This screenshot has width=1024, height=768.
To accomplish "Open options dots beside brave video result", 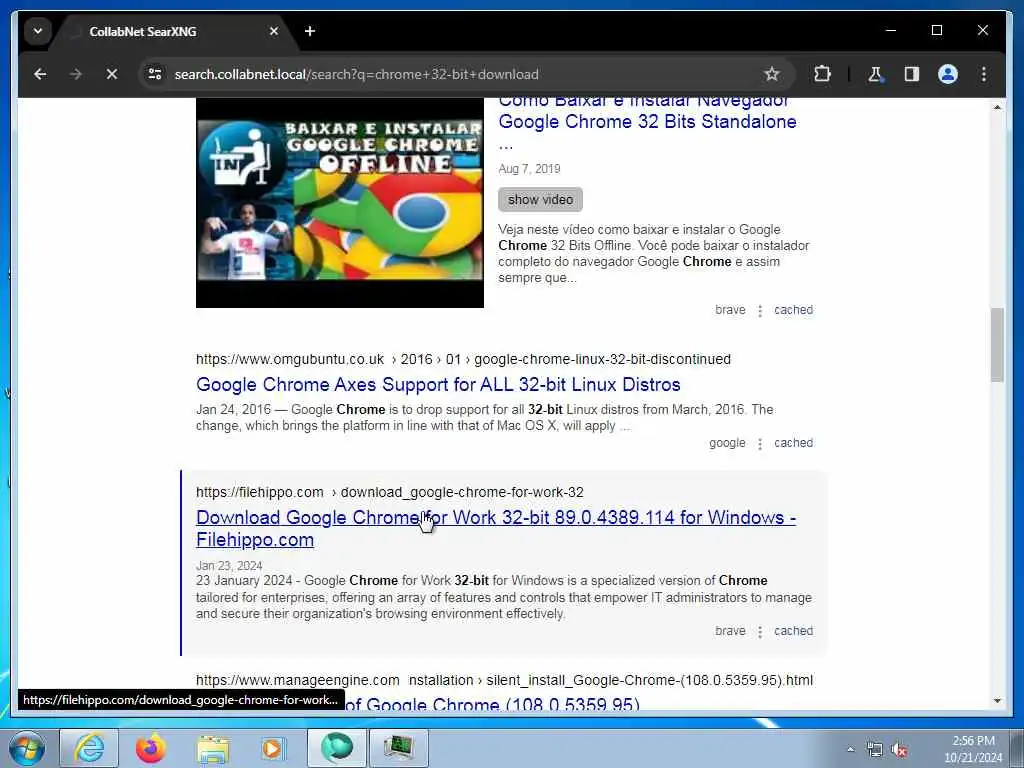I will point(760,311).
